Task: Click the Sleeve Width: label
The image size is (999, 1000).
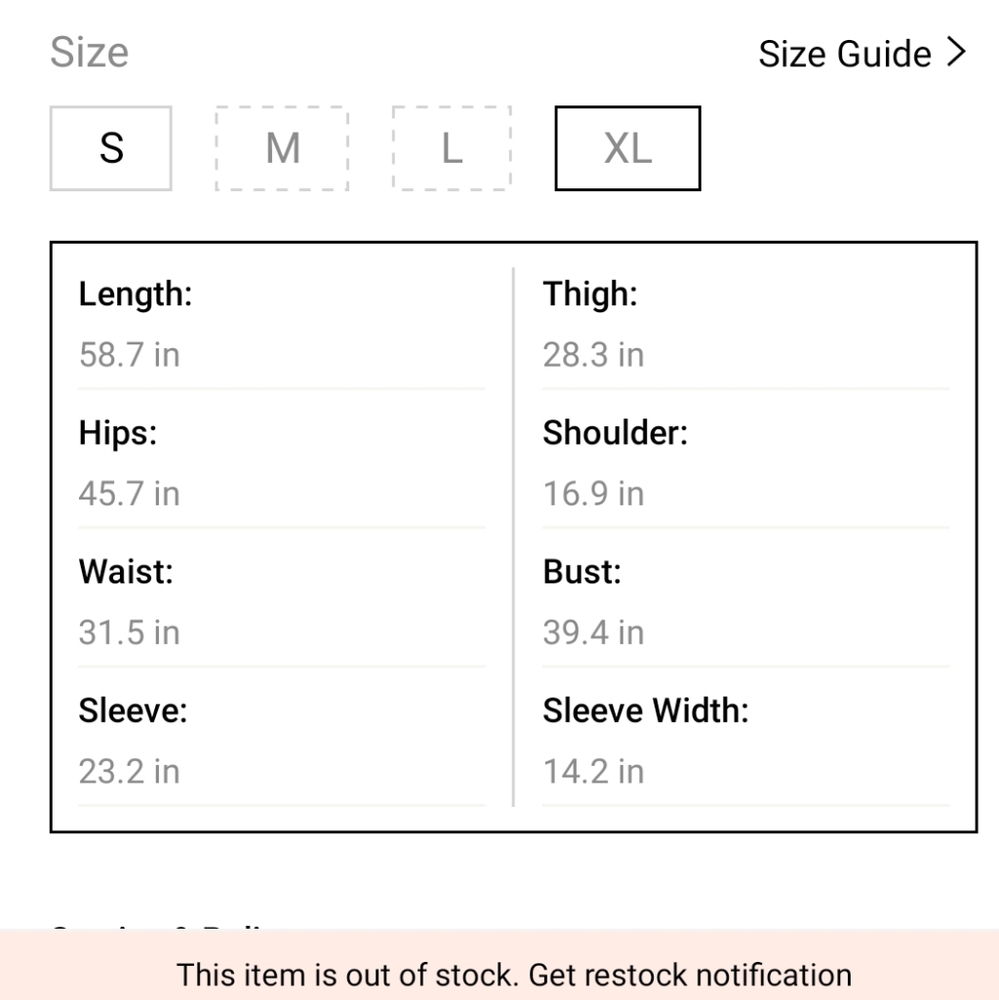Action: pos(646,710)
